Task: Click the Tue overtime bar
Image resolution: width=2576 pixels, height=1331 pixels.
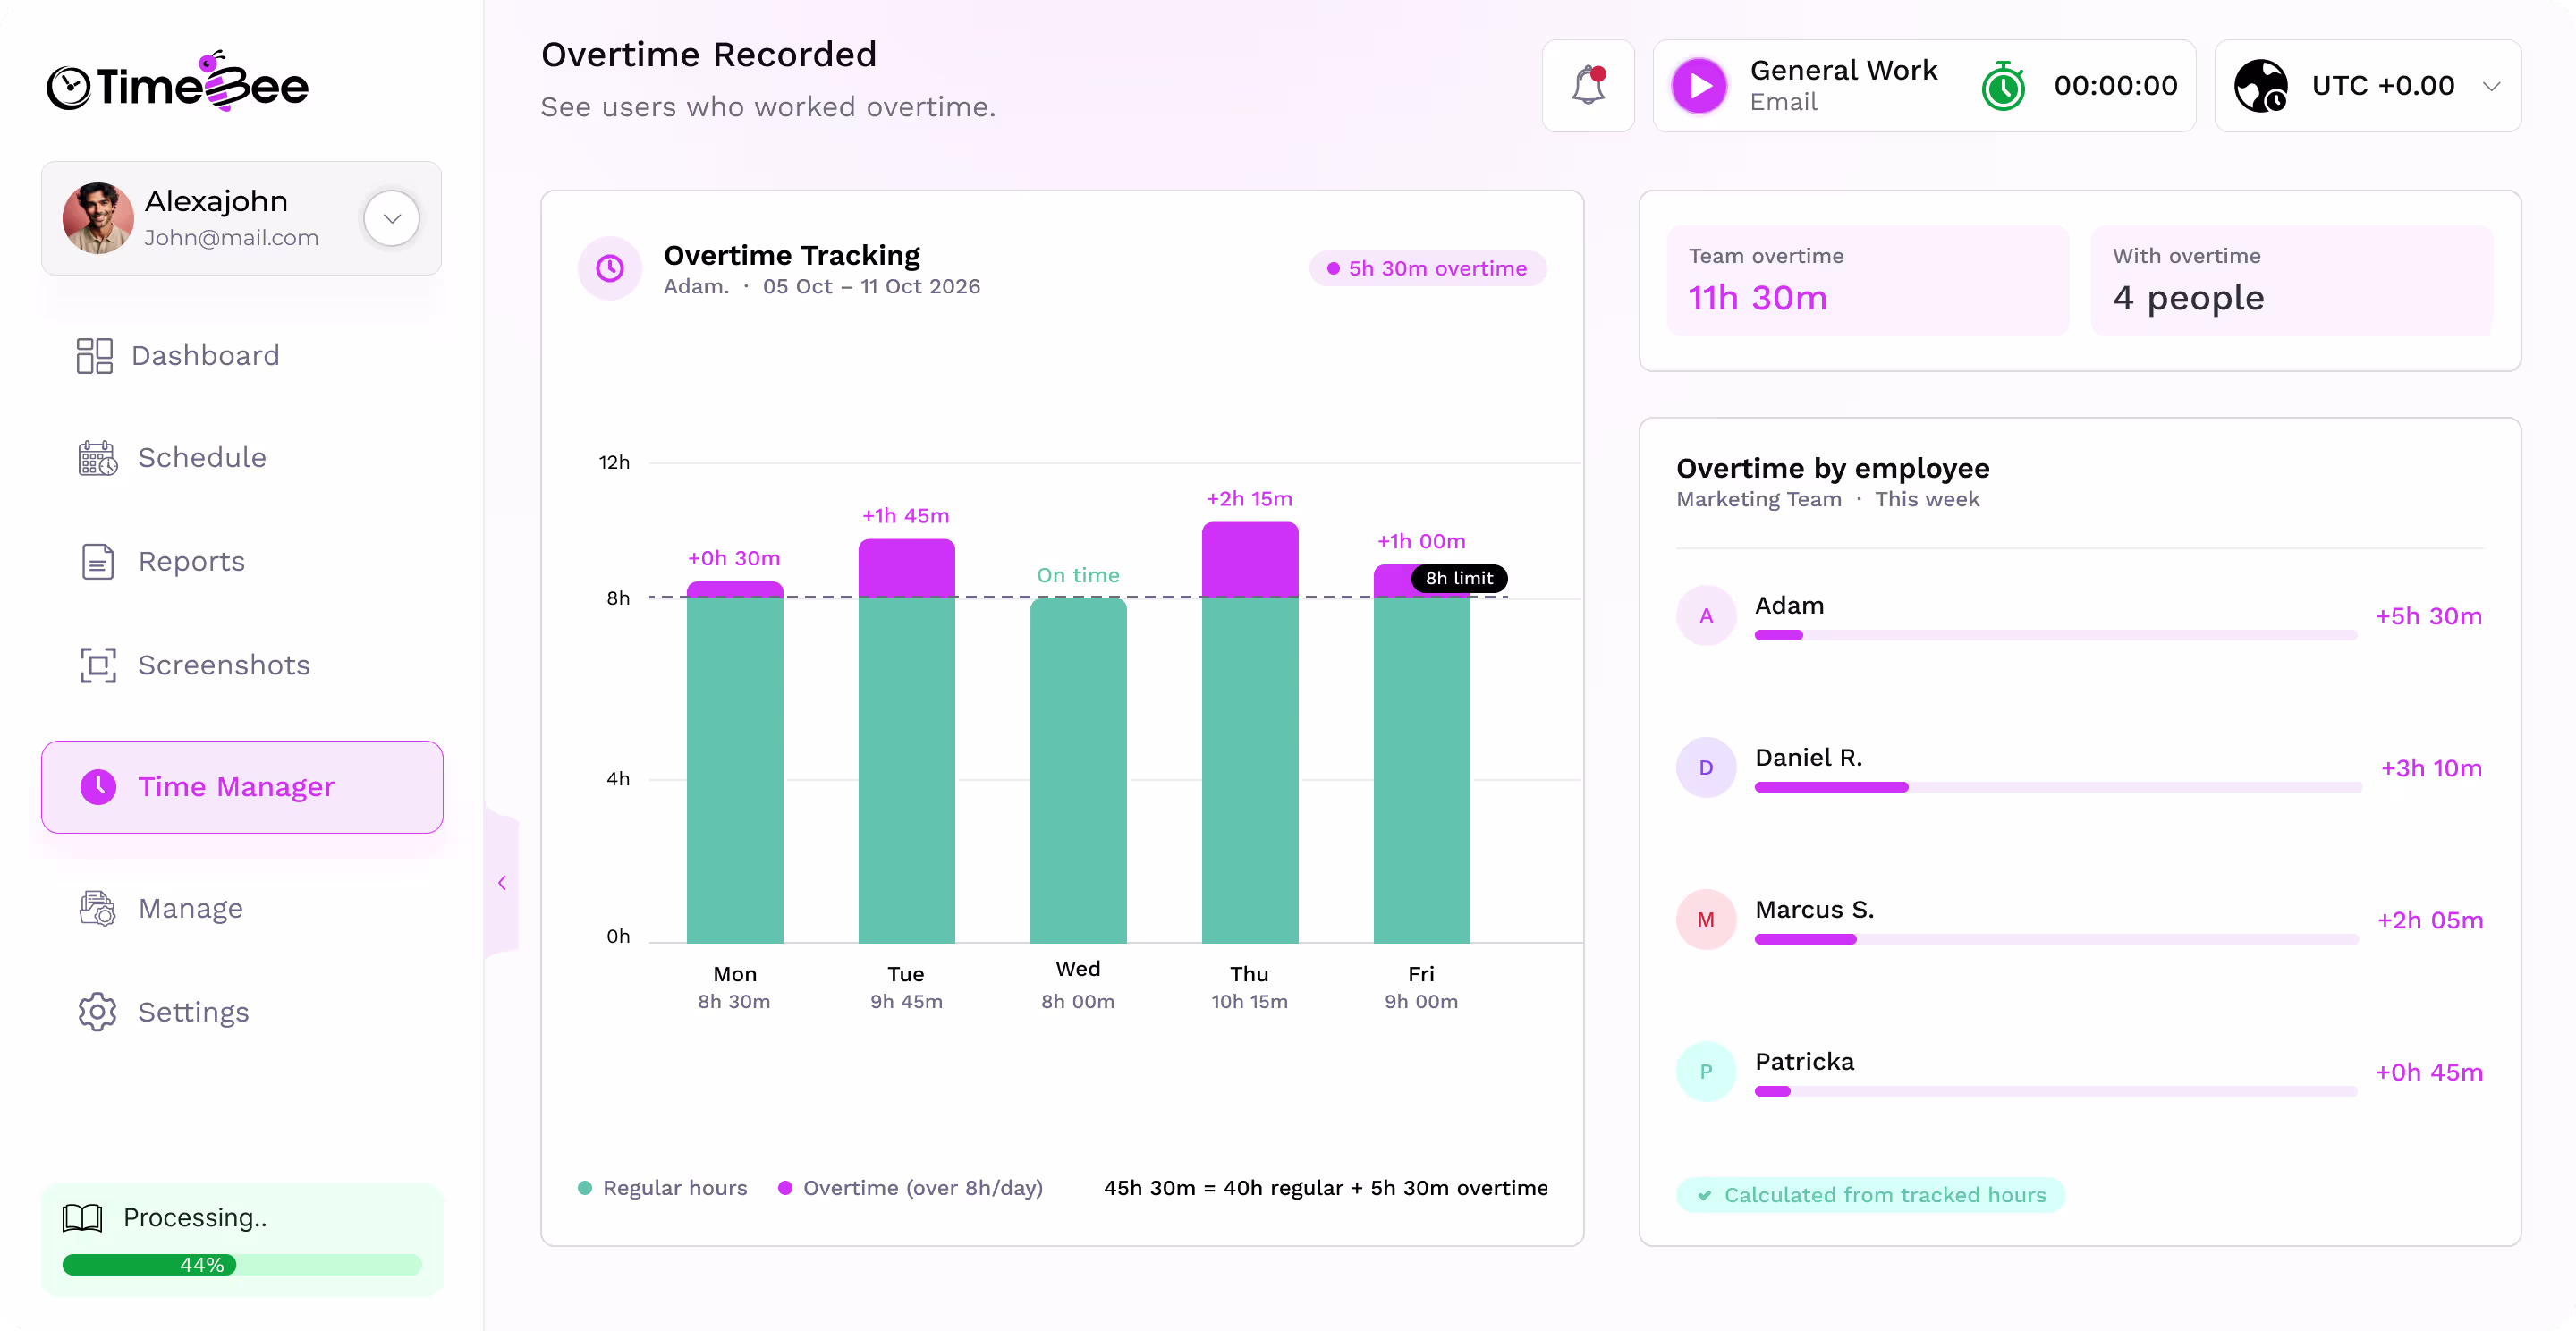Action: [x=907, y=568]
